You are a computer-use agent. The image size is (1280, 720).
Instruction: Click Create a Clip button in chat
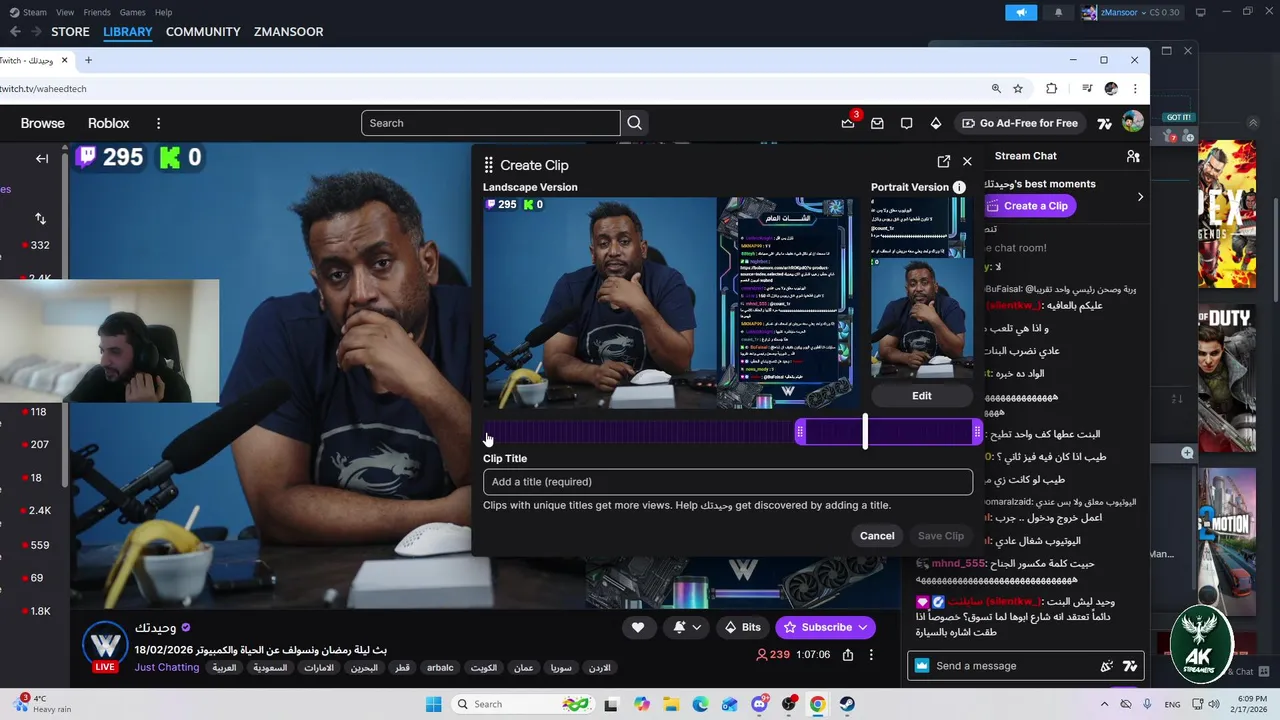point(1030,206)
